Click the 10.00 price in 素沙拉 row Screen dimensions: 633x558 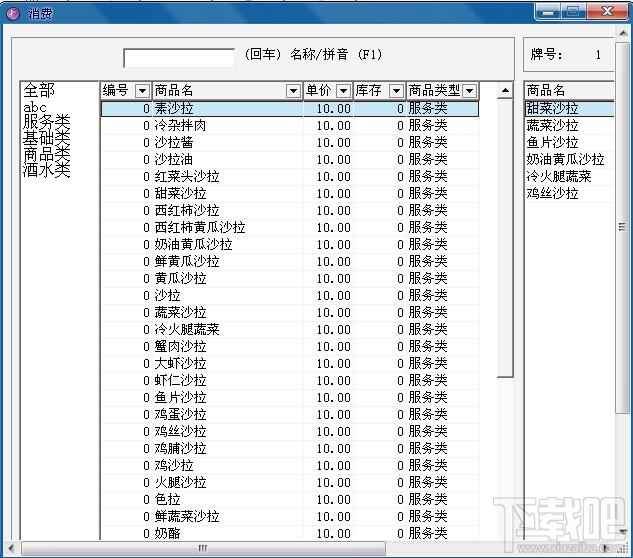coord(333,109)
